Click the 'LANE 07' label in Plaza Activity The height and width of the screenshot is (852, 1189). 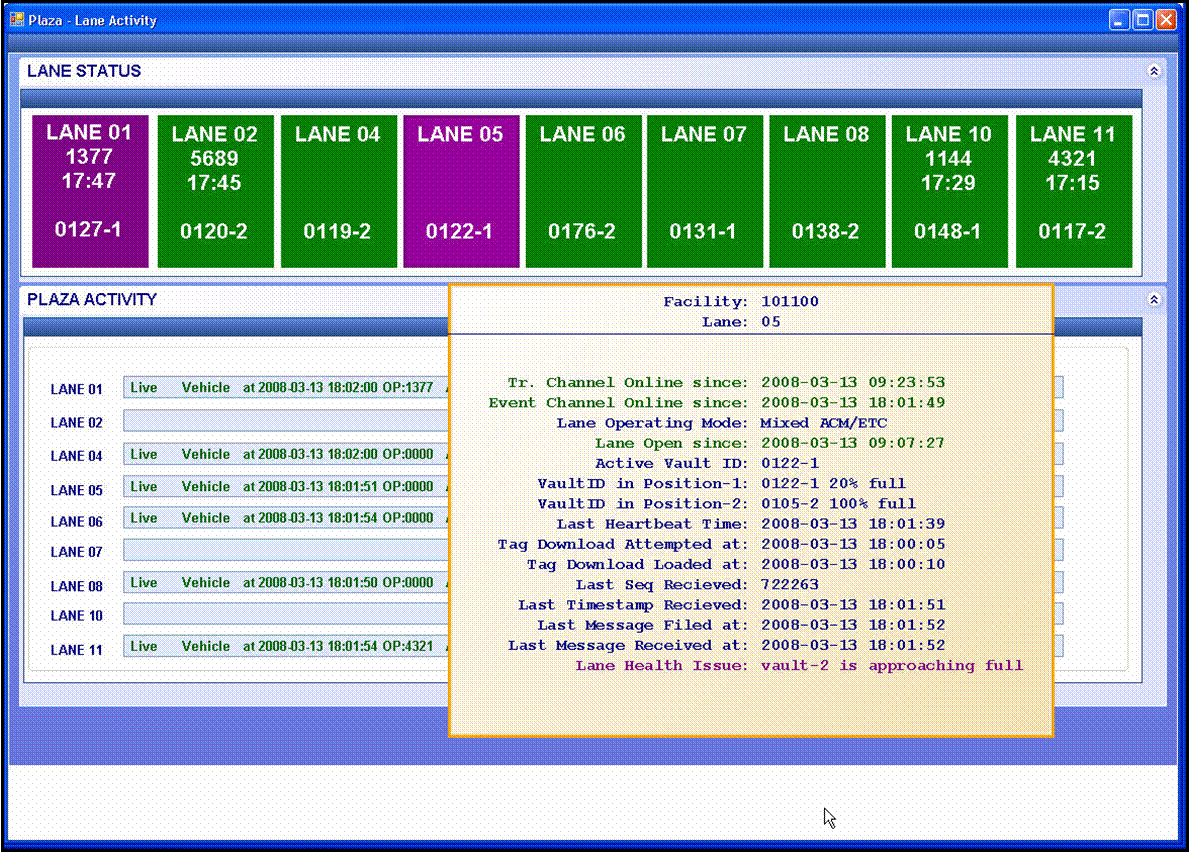pos(76,553)
